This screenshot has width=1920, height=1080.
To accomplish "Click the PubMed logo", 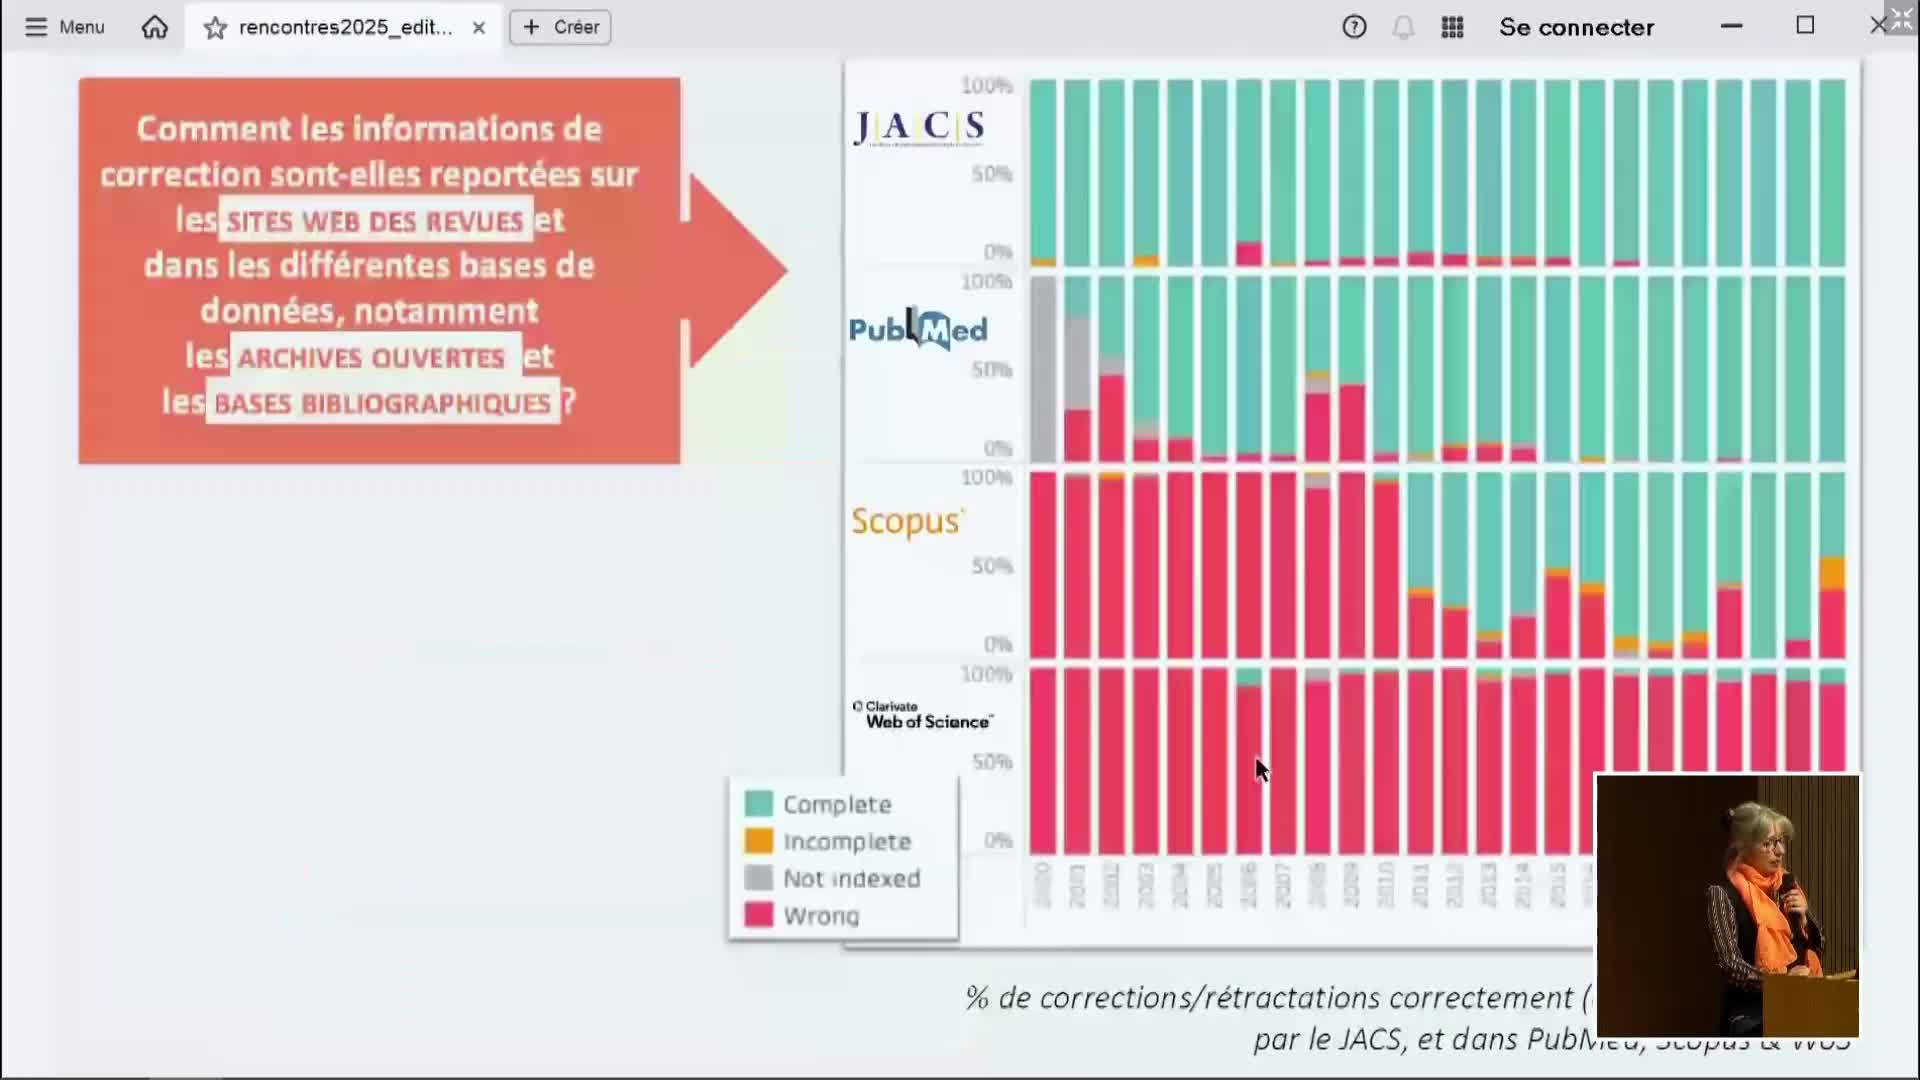I will [x=918, y=329].
